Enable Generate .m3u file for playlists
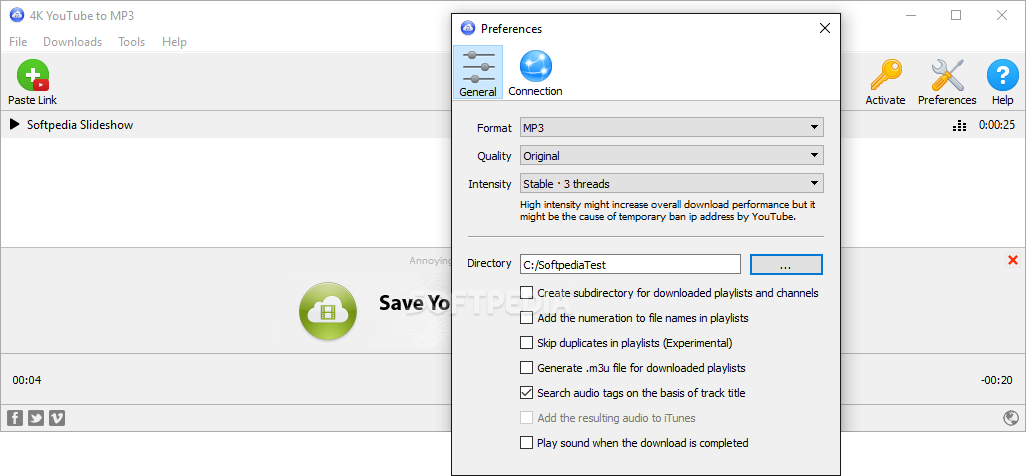Image resolution: width=1026 pixels, height=476 pixels. point(526,367)
